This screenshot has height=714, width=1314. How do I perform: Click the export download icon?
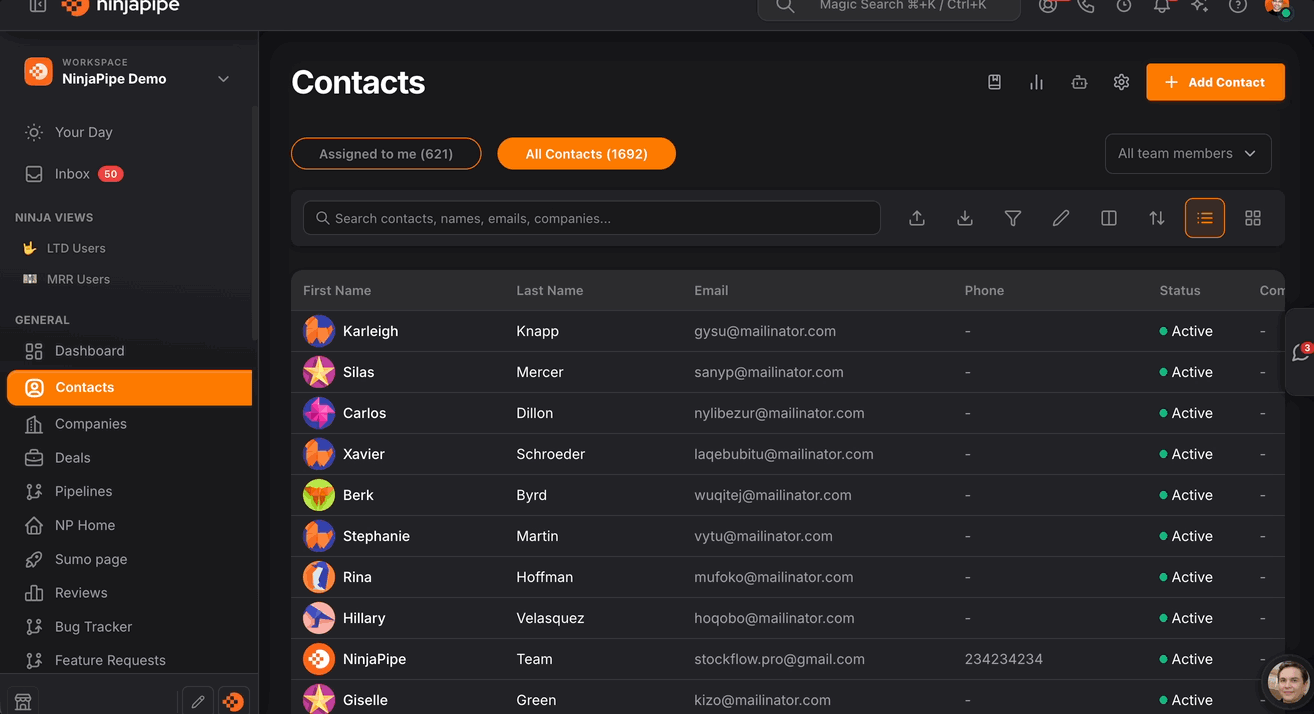(965, 218)
